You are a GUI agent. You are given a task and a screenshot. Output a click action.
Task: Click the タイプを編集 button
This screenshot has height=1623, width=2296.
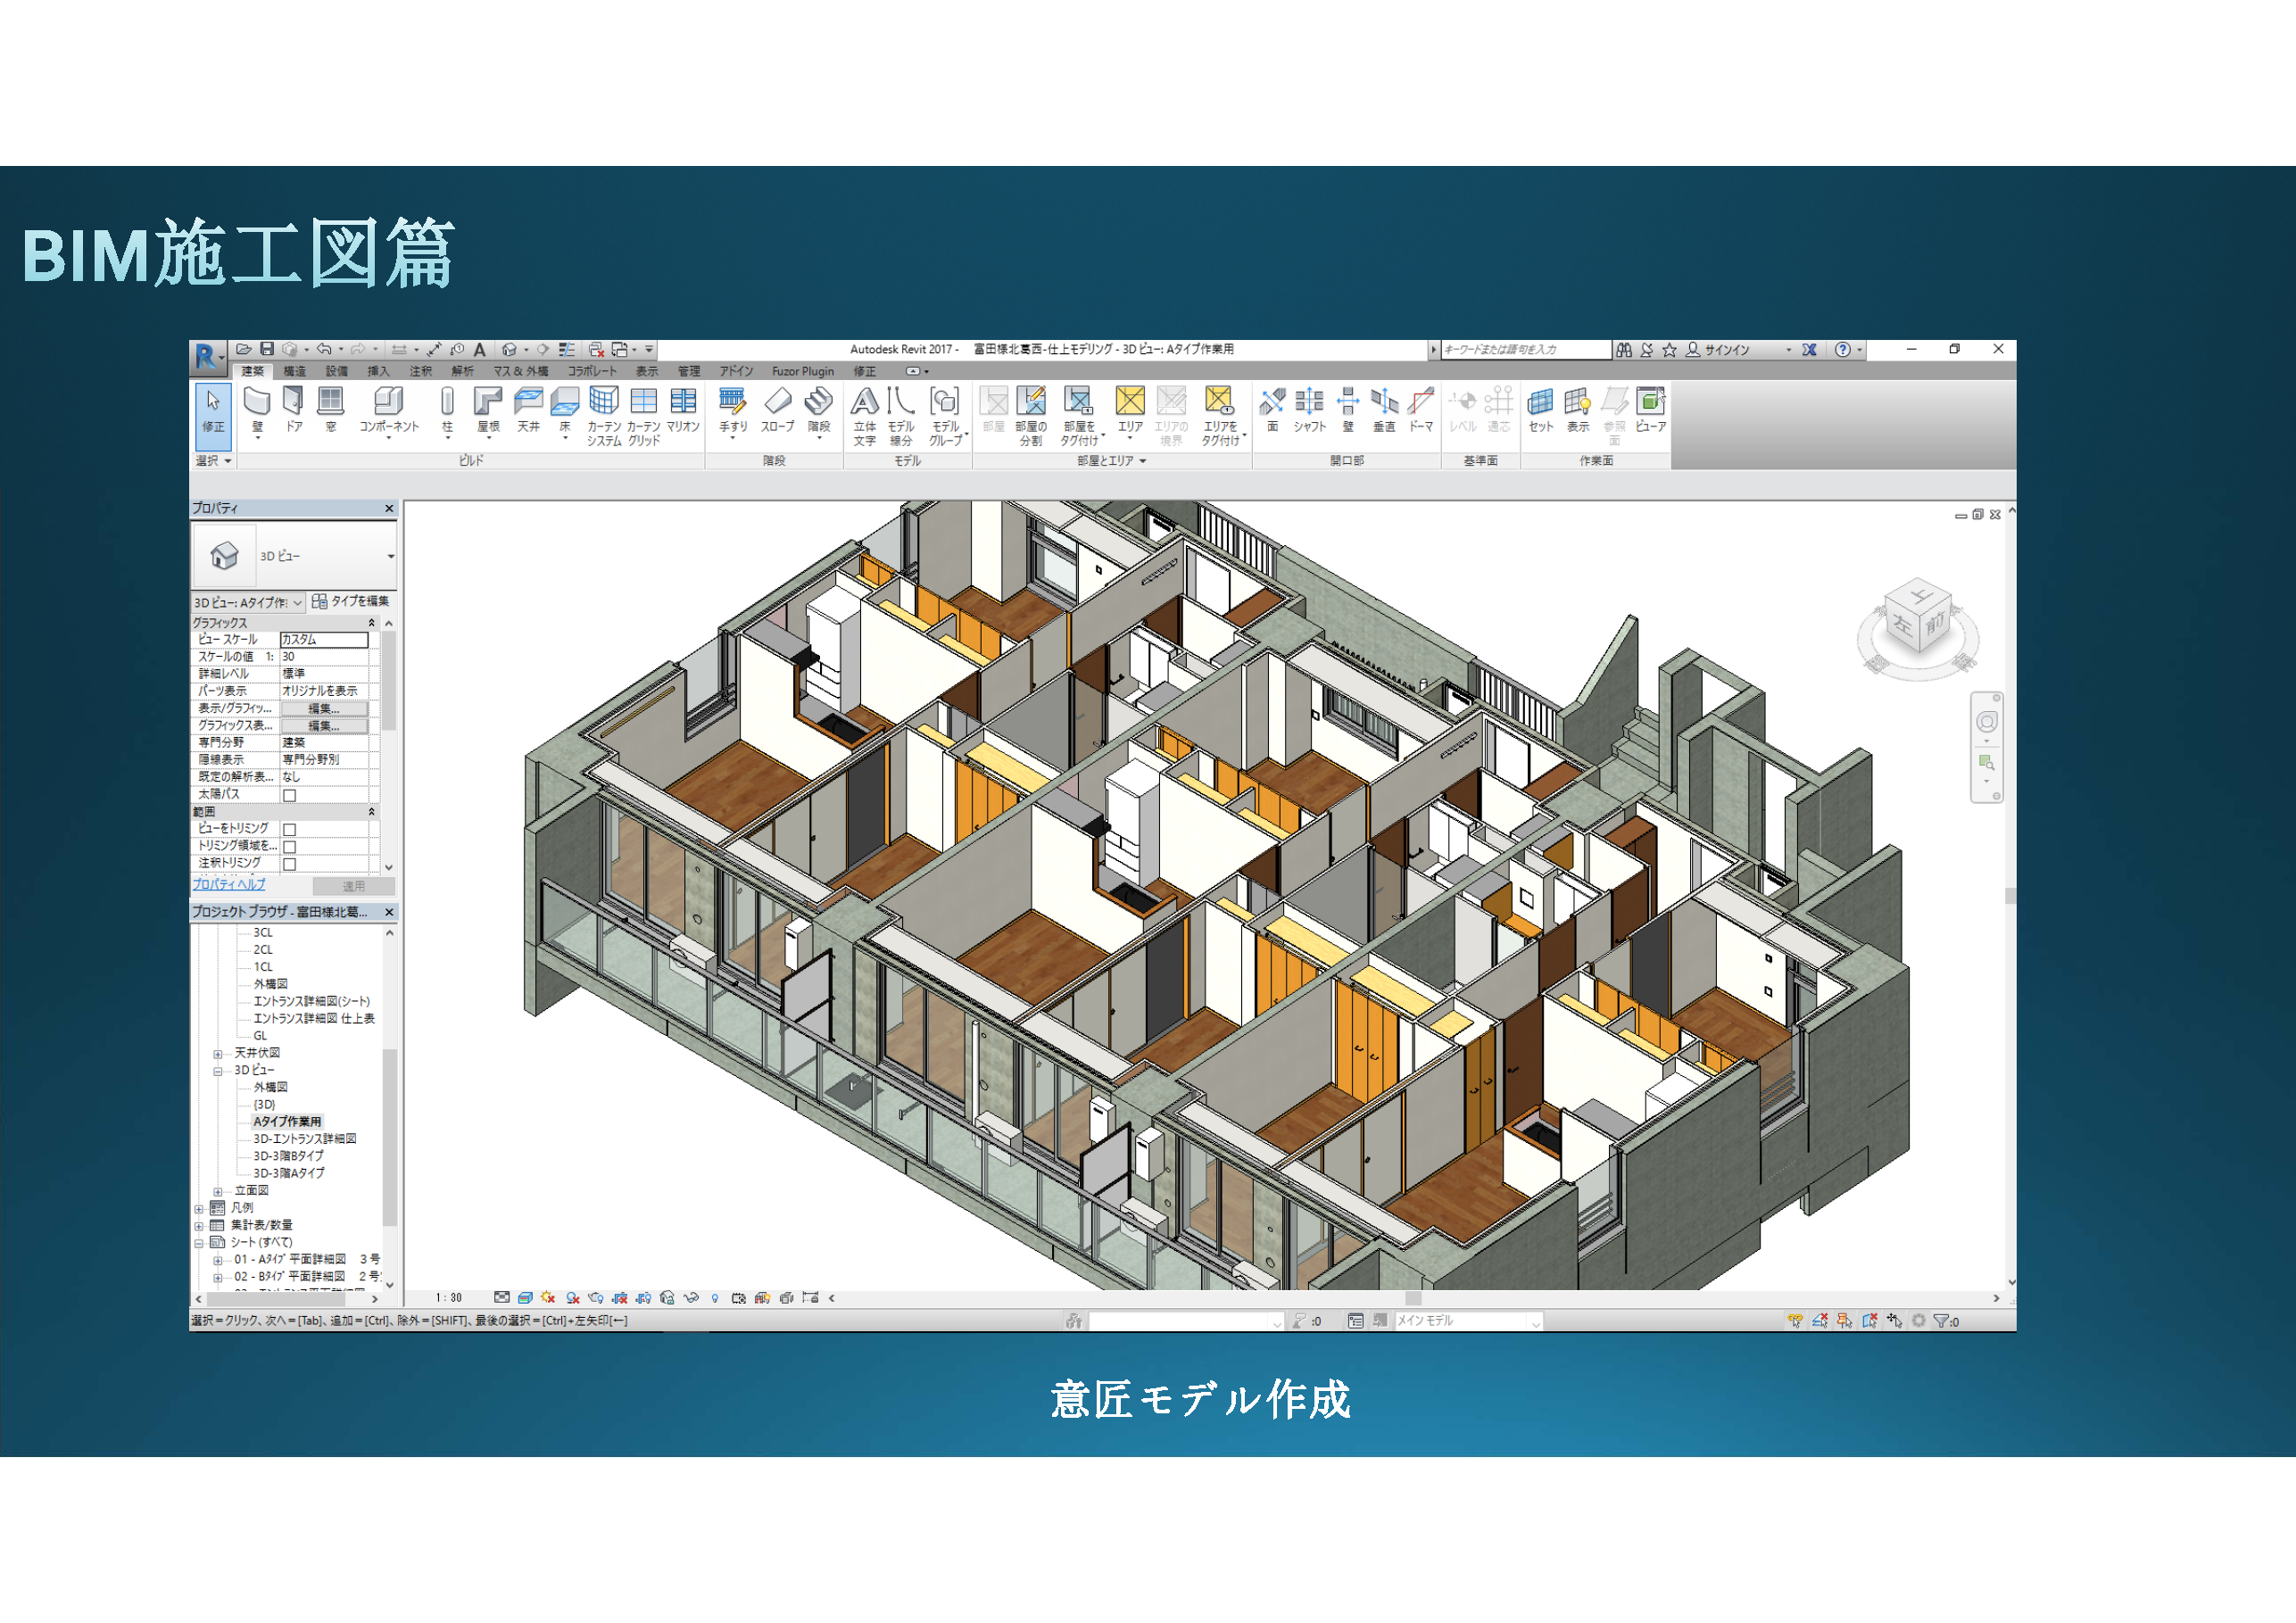point(351,602)
